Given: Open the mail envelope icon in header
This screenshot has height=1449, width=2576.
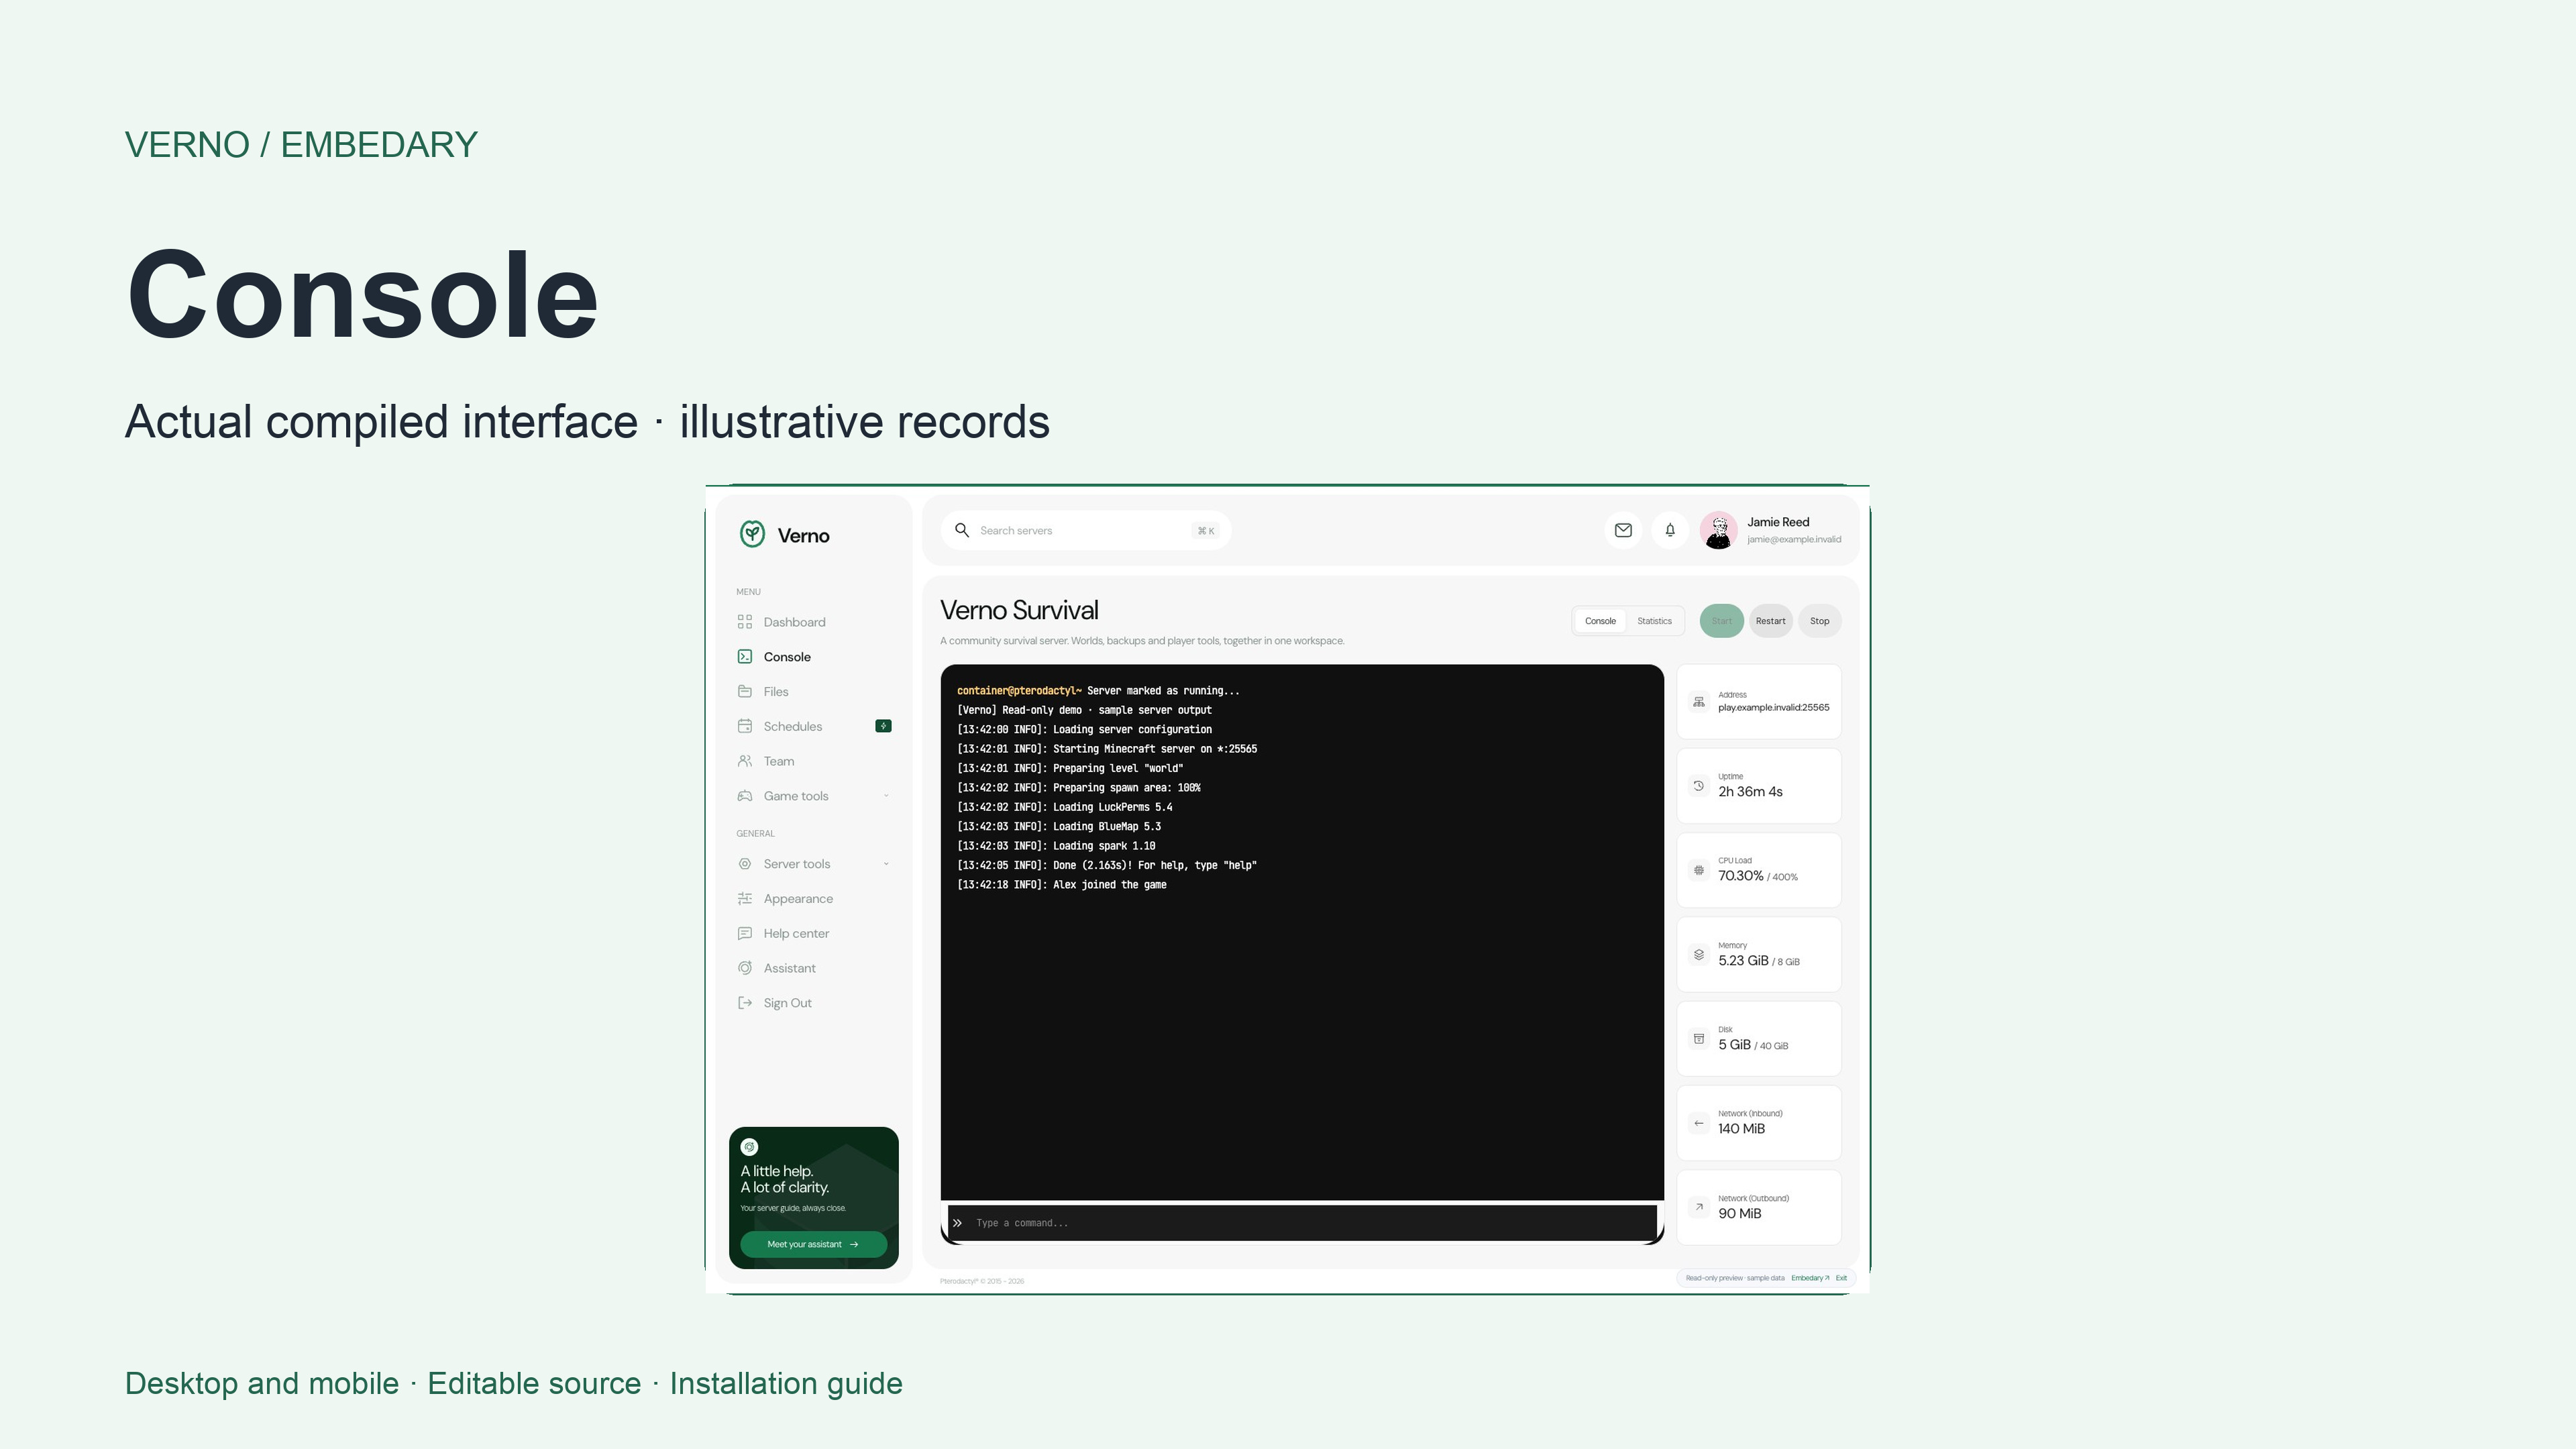Looking at the screenshot, I should 1623,530.
